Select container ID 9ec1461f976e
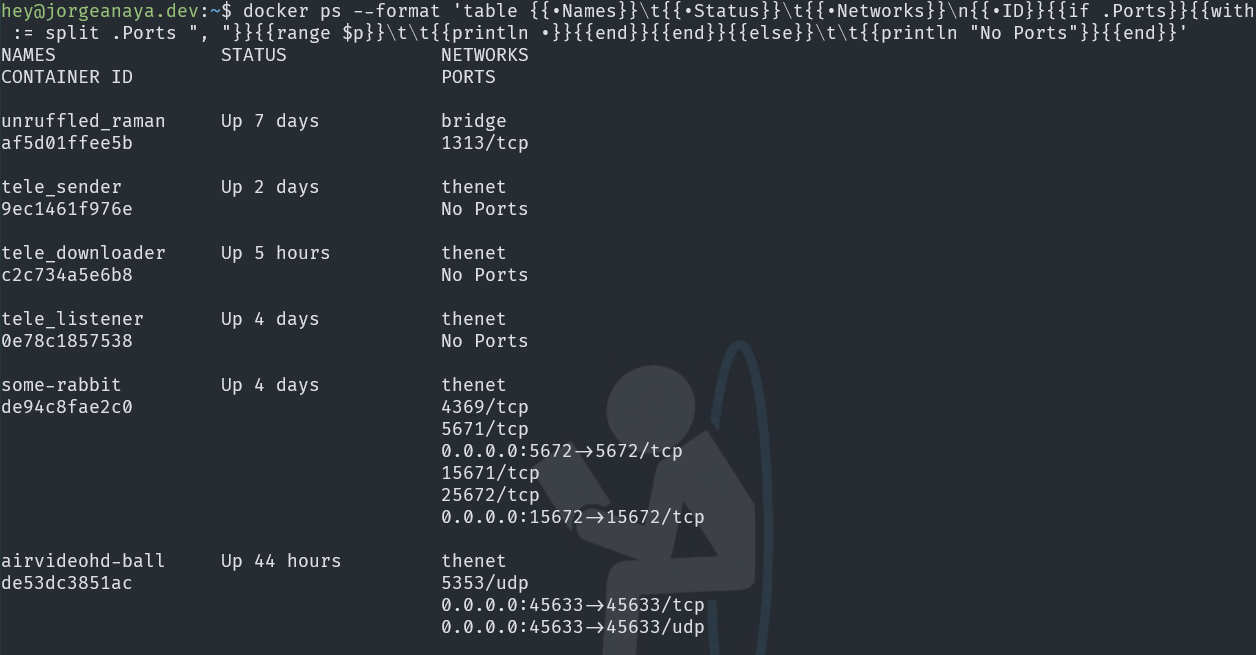Image resolution: width=1256 pixels, height=655 pixels. (67, 209)
